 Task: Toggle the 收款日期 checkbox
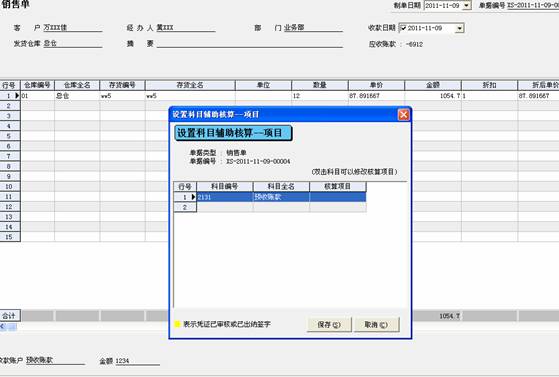click(x=402, y=28)
